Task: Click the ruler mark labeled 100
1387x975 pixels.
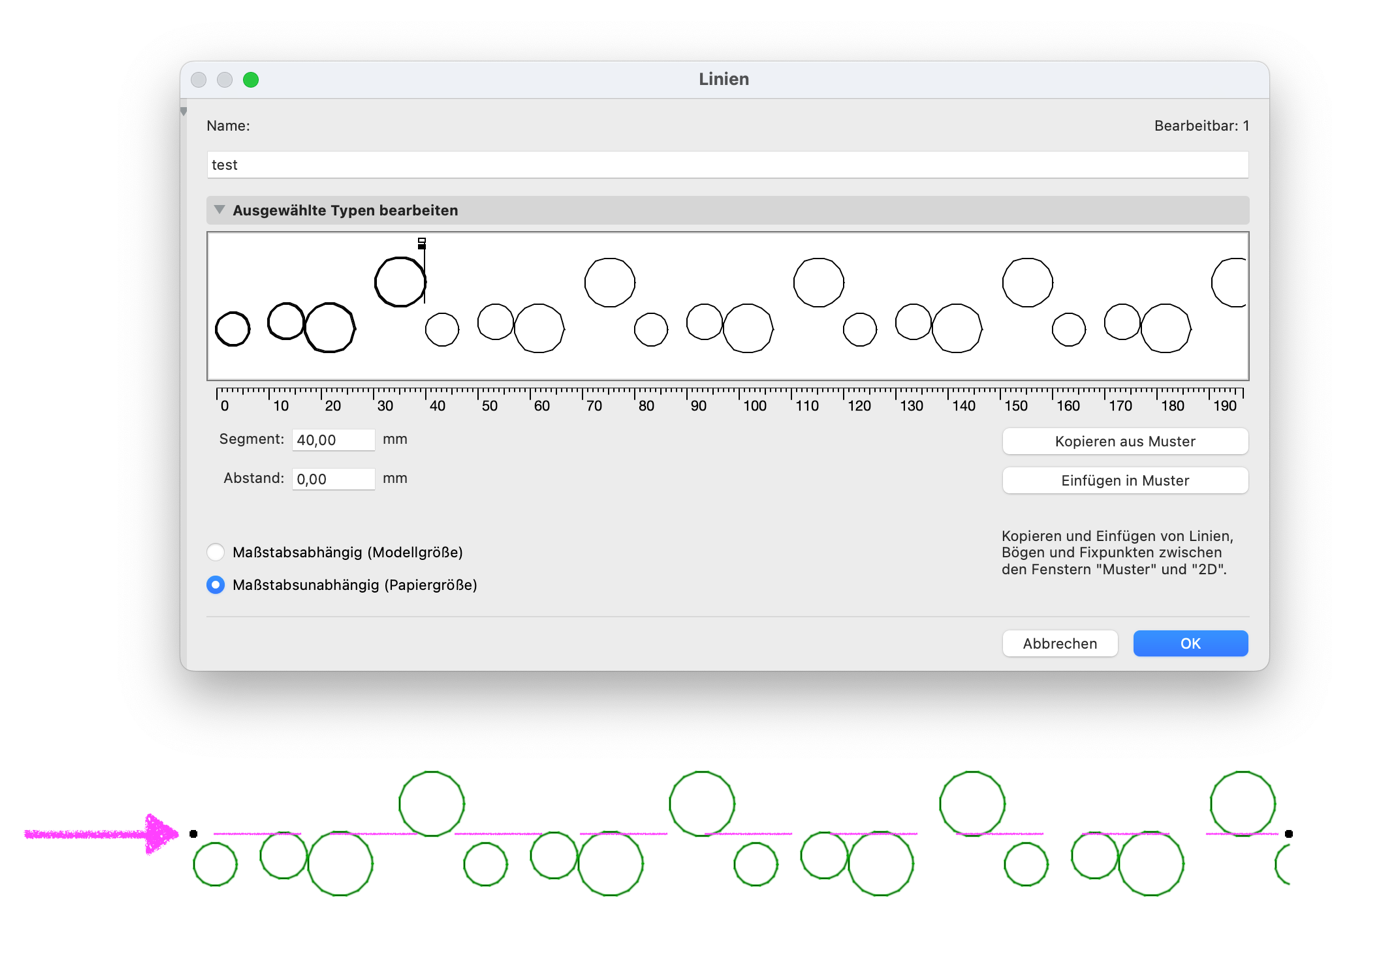Action: pyautogui.click(x=755, y=406)
